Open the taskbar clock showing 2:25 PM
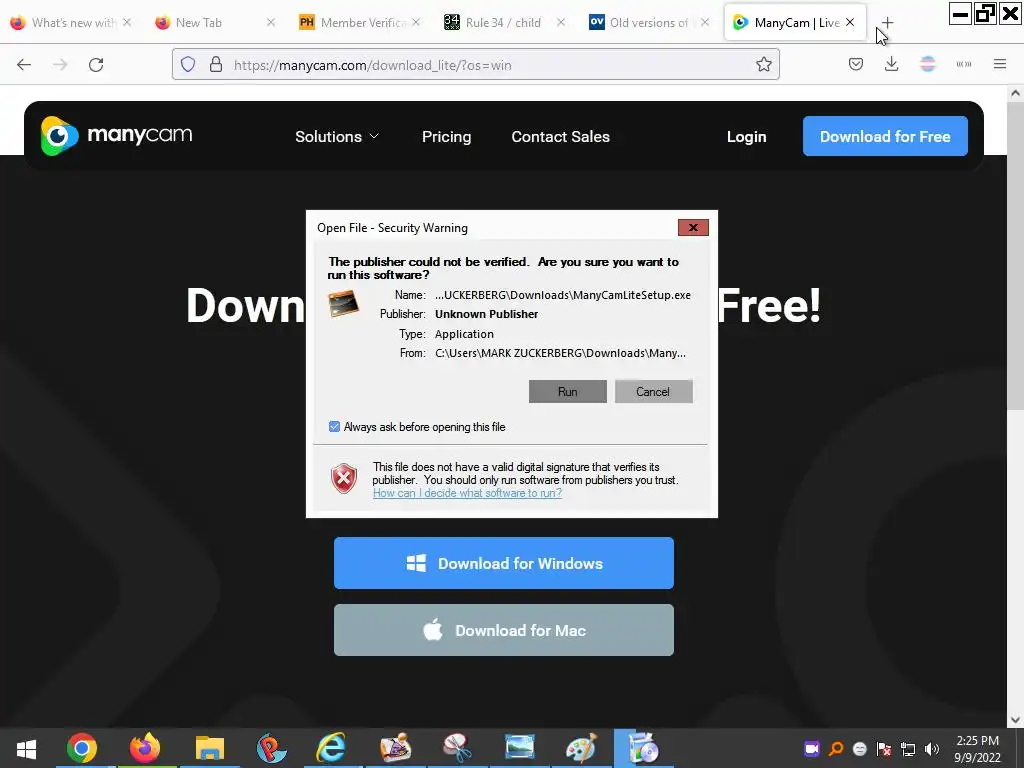Viewport: 1024px width, 768px height. click(977, 748)
